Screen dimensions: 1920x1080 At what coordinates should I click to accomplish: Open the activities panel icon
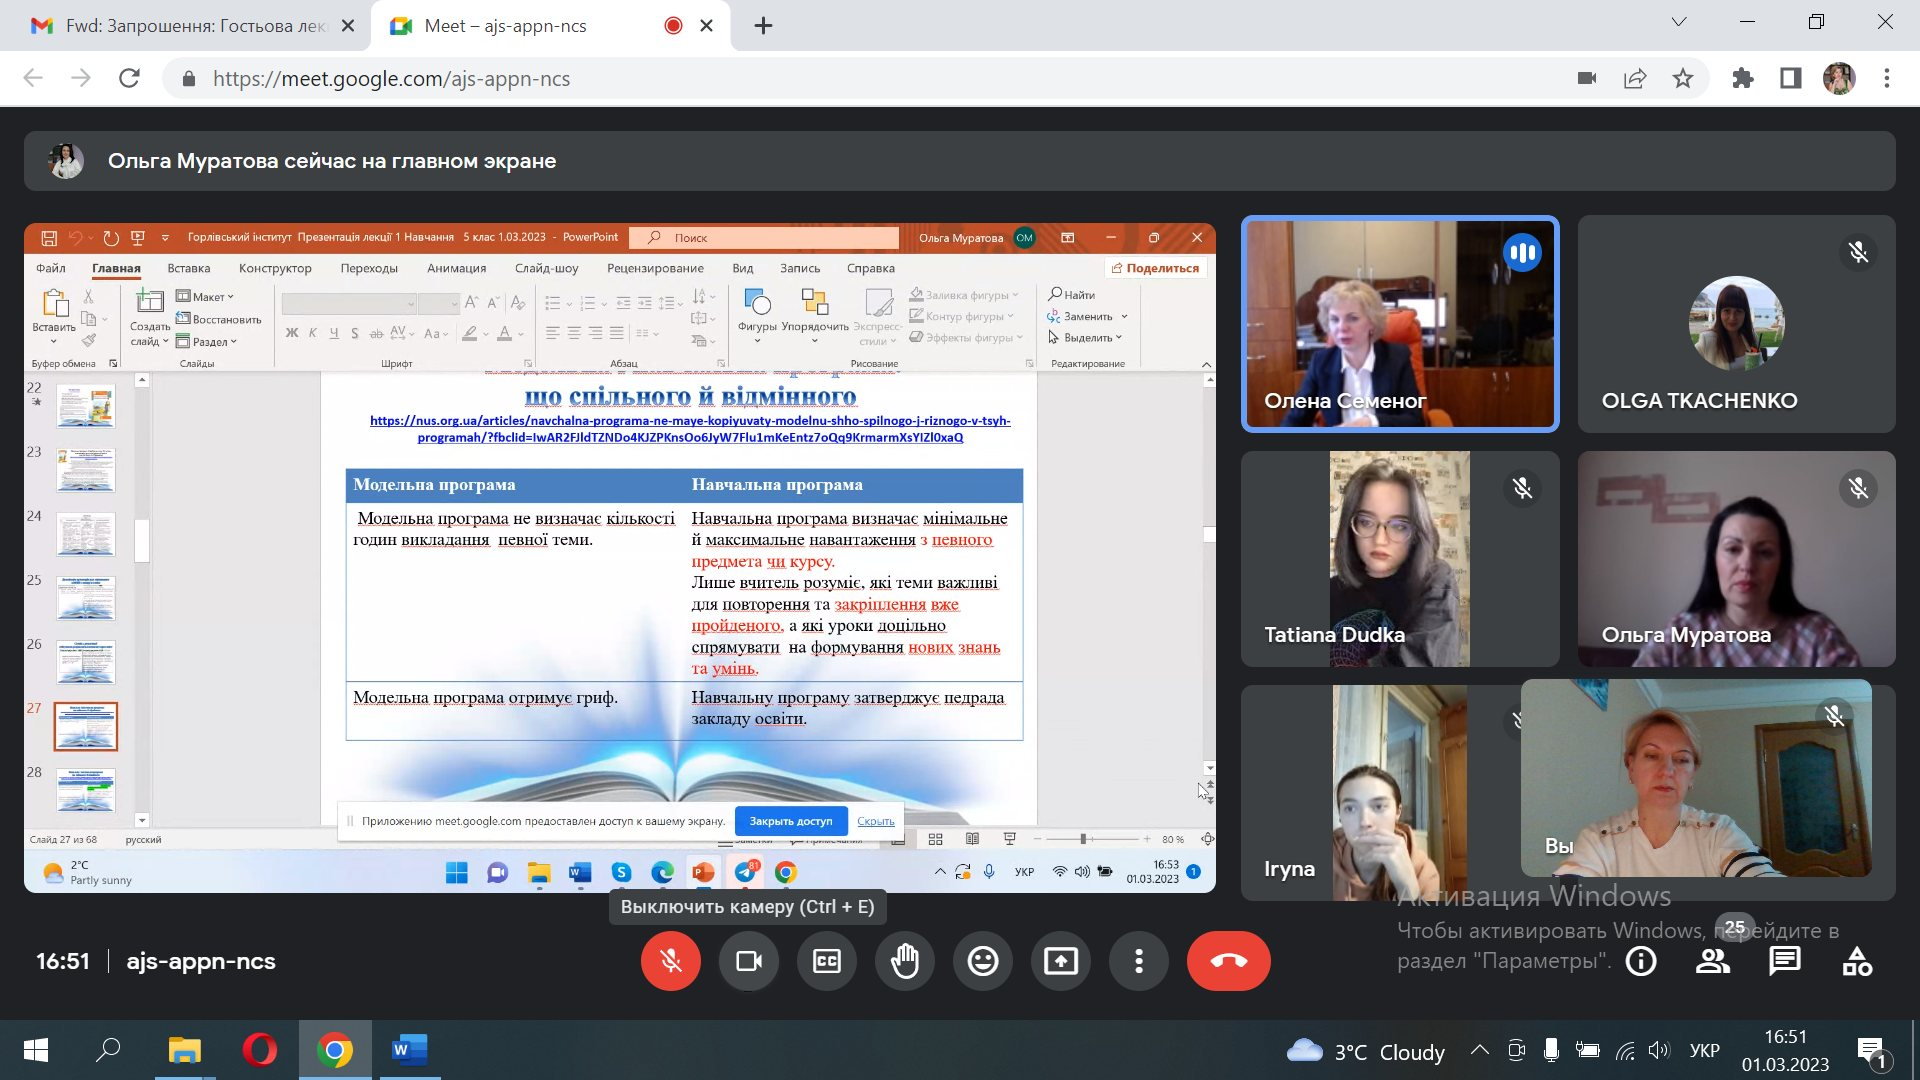[1857, 961]
